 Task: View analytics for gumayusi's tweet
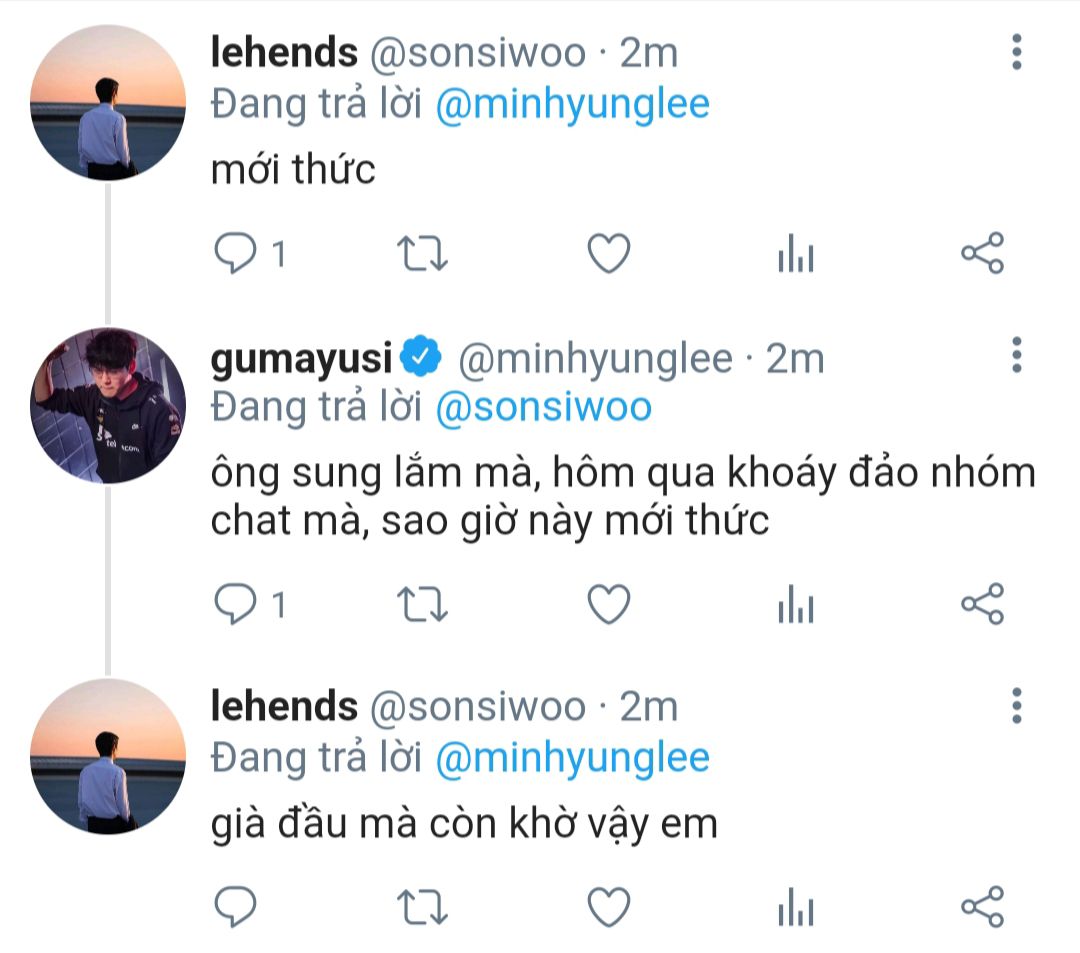point(795,606)
